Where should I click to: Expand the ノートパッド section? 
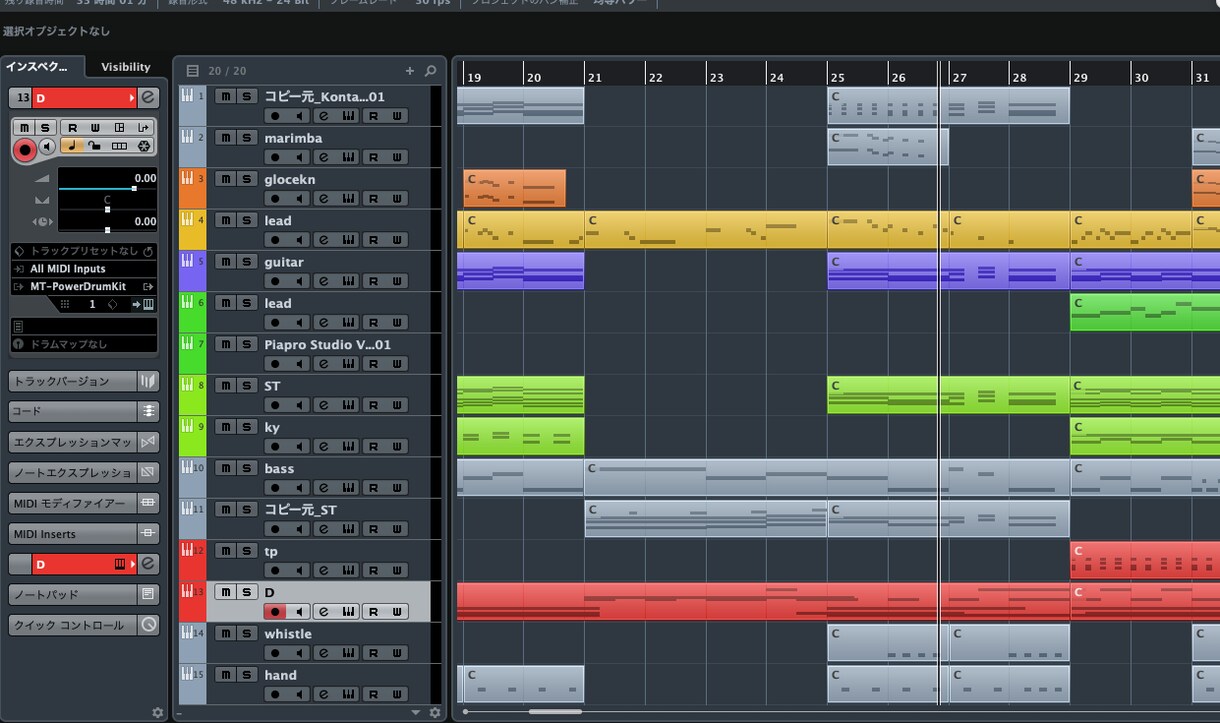coord(72,594)
